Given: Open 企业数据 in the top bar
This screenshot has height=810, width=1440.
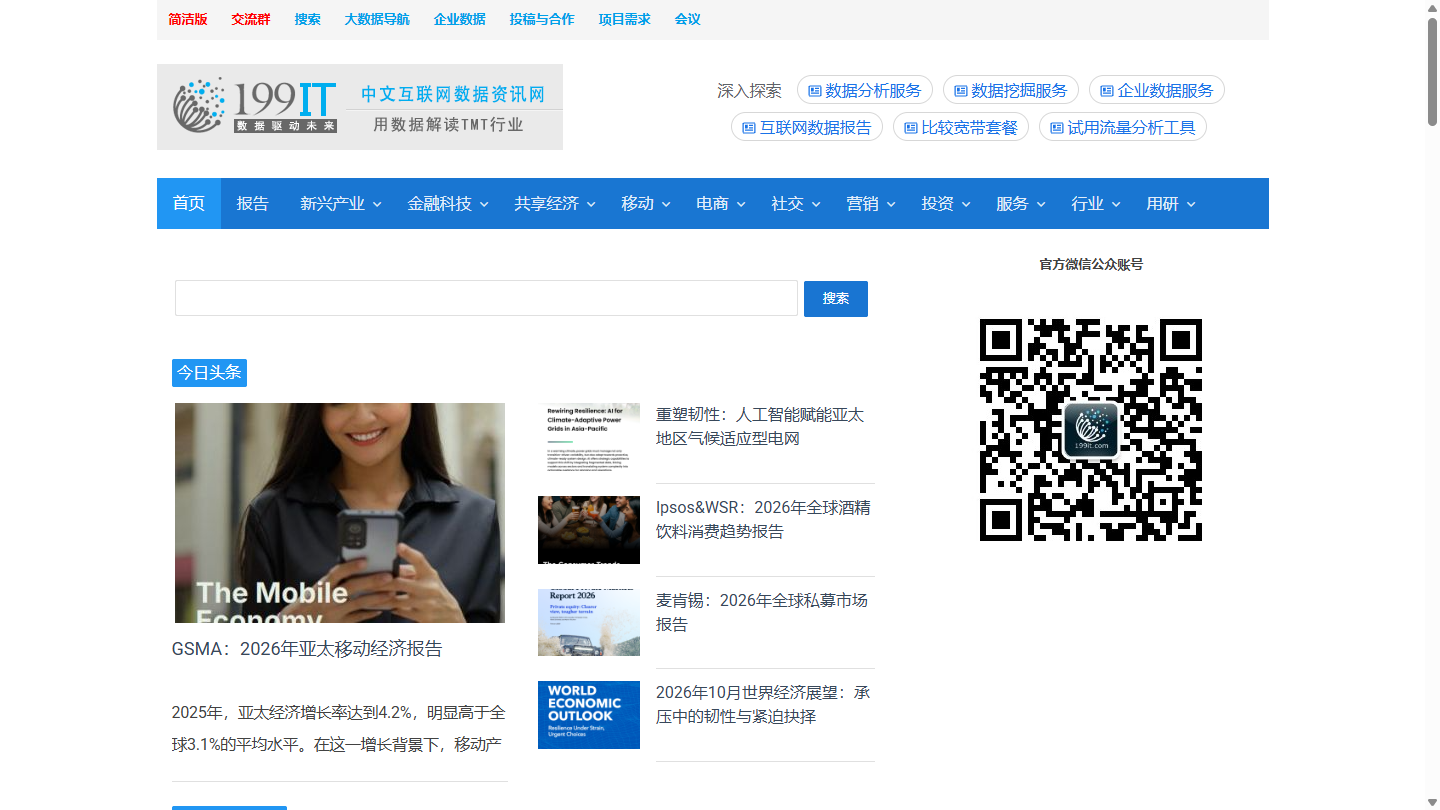Looking at the screenshot, I should point(460,19).
